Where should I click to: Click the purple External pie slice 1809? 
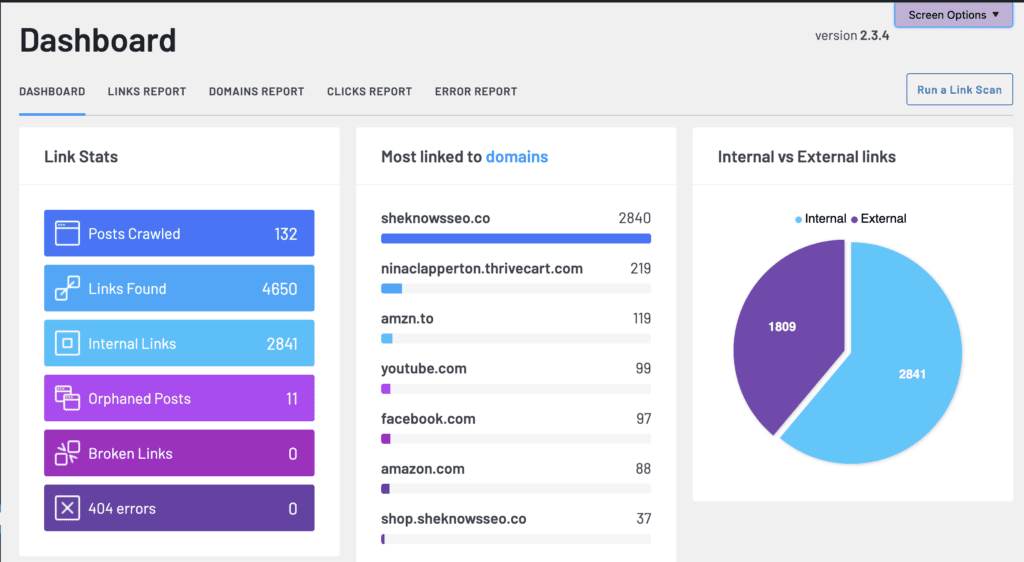[x=784, y=326]
